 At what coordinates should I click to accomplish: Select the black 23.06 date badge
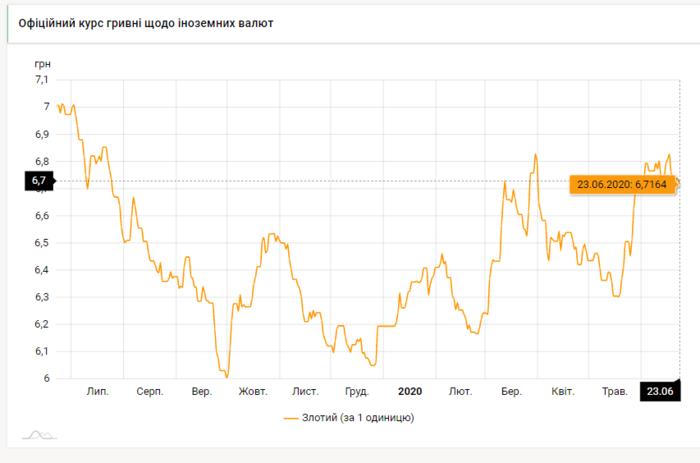click(658, 391)
